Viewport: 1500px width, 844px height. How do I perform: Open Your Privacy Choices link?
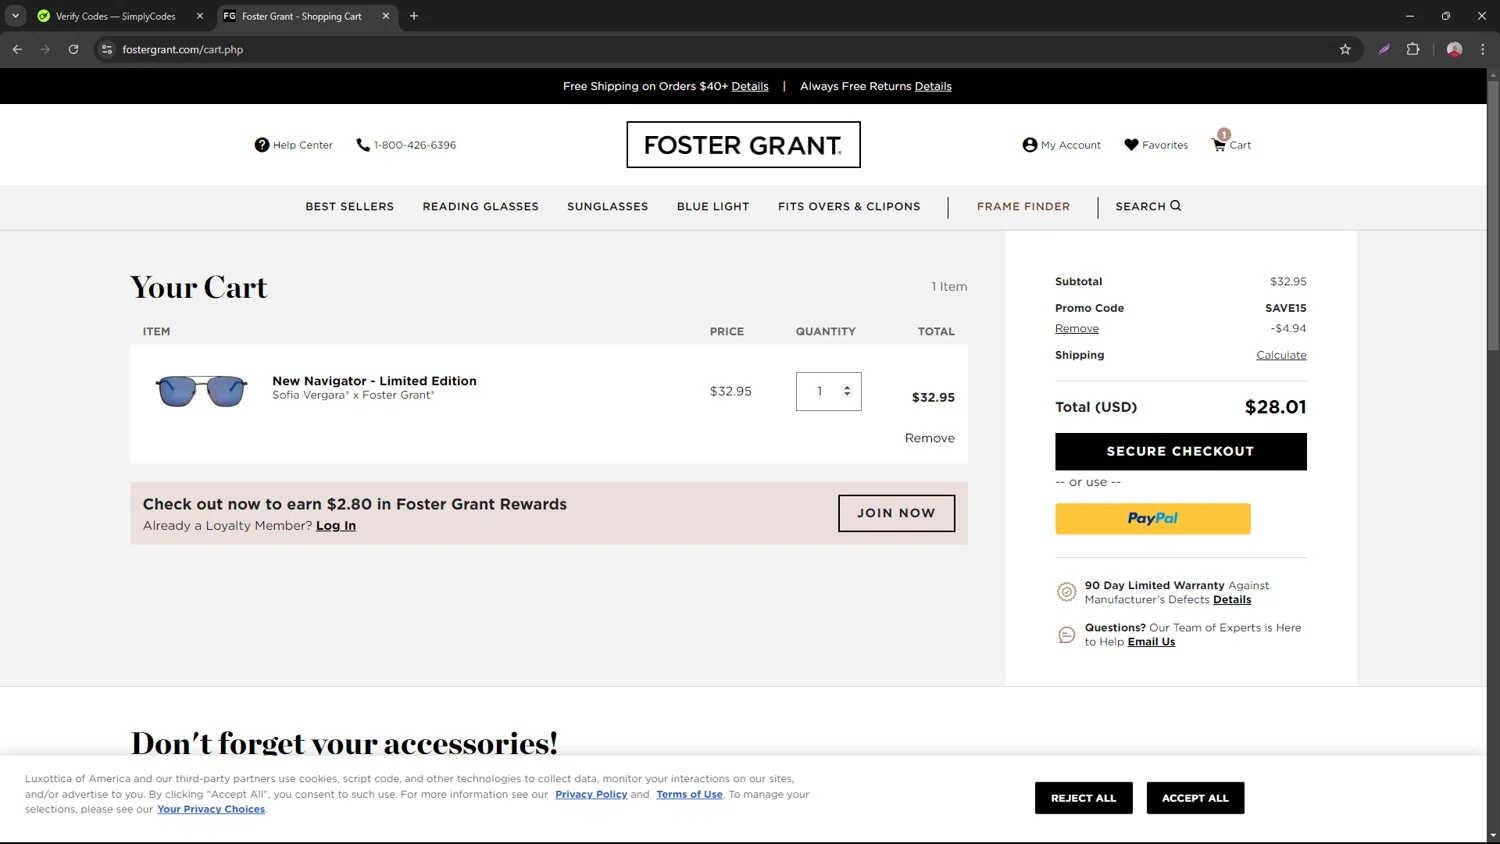coord(211,809)
